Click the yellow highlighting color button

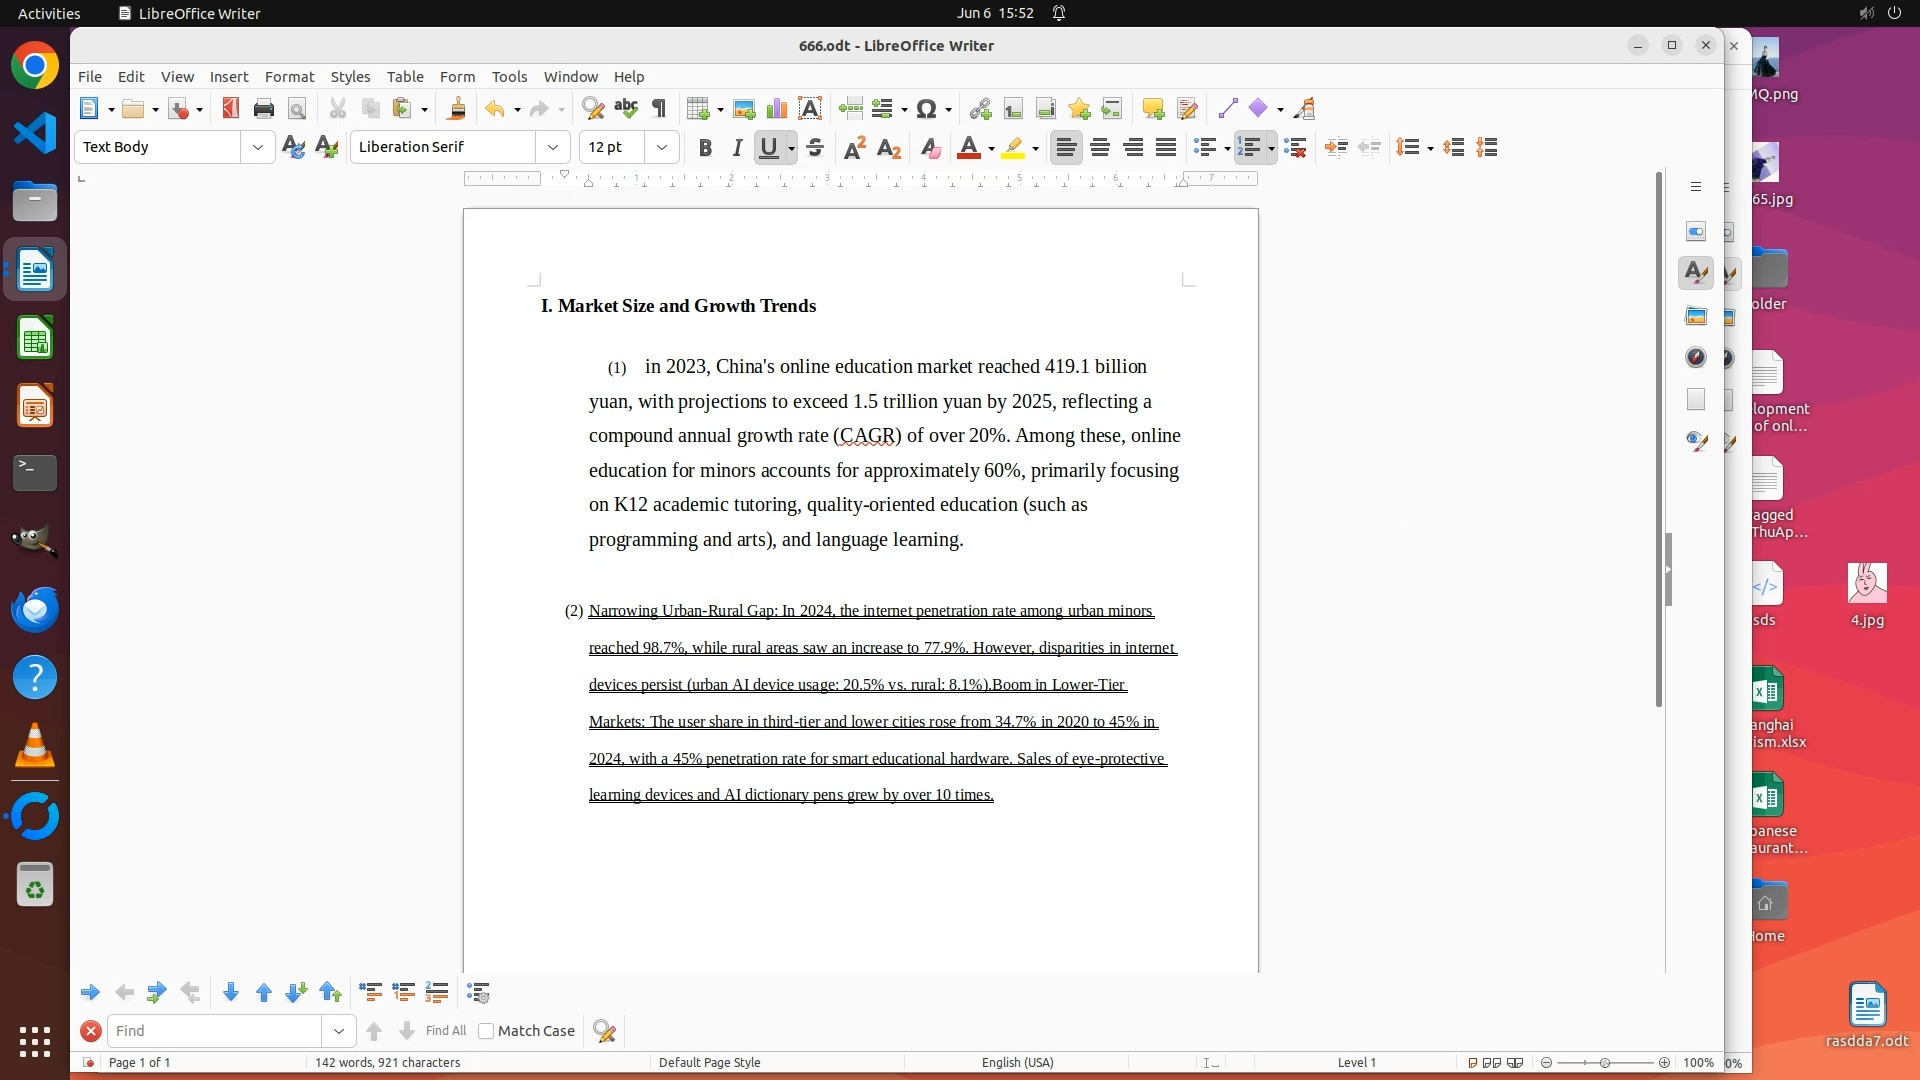coord(1013,148)
